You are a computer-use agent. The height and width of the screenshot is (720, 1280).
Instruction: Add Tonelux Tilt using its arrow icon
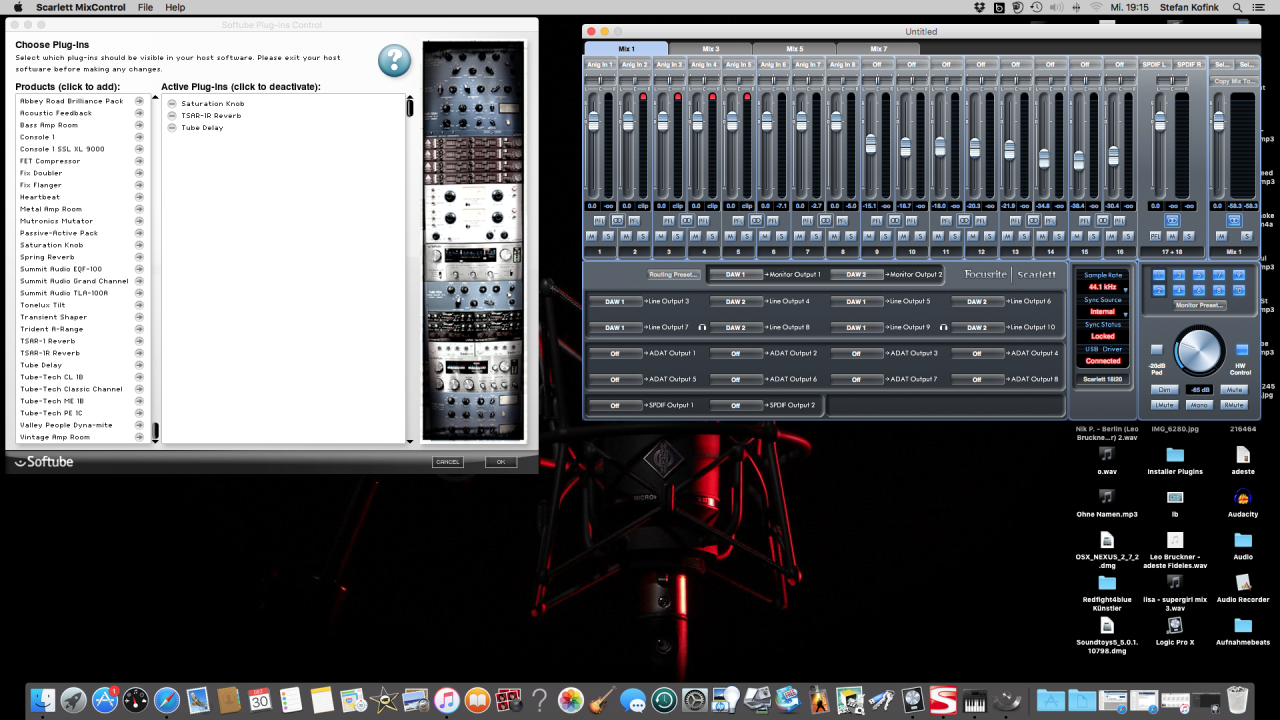[139, 305]
